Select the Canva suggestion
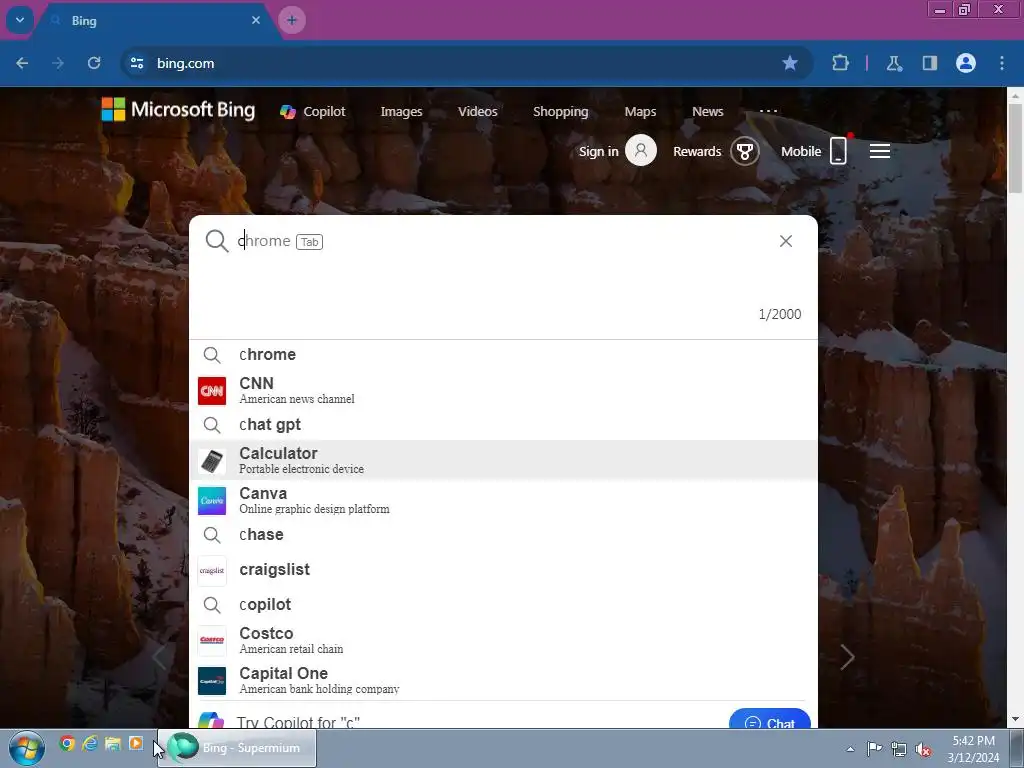The height and width of the screenshot is (768, 1024). tap(504, 500)
